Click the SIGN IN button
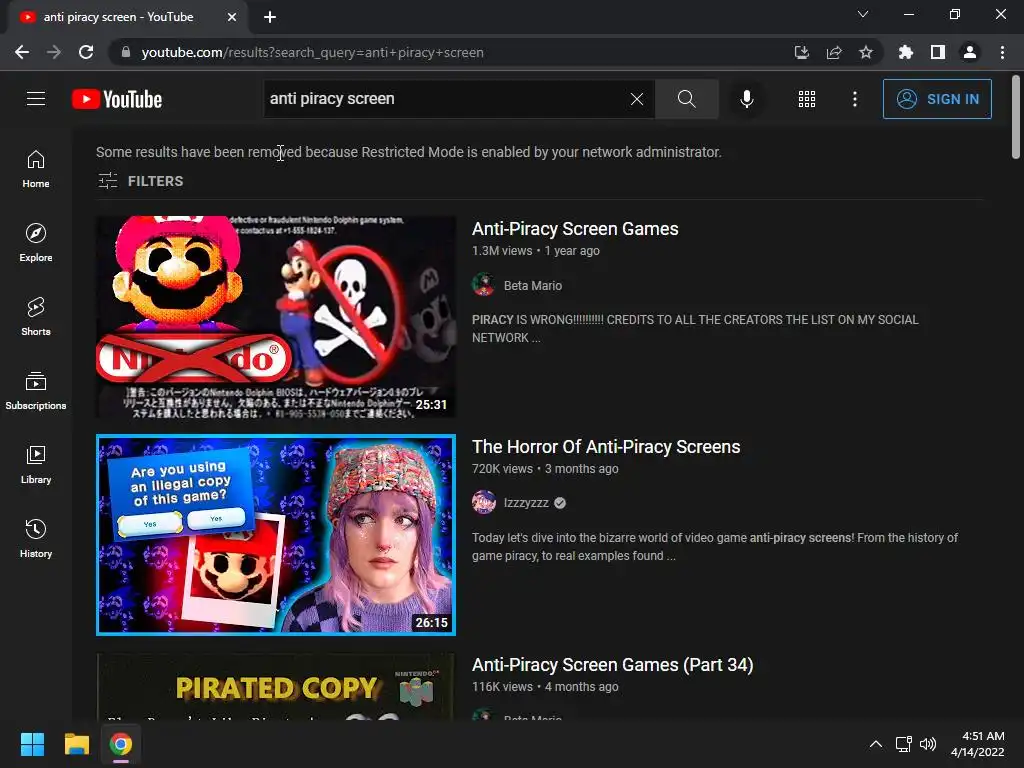This screenshot has width=1024, height=768. (x=937, y=99)
